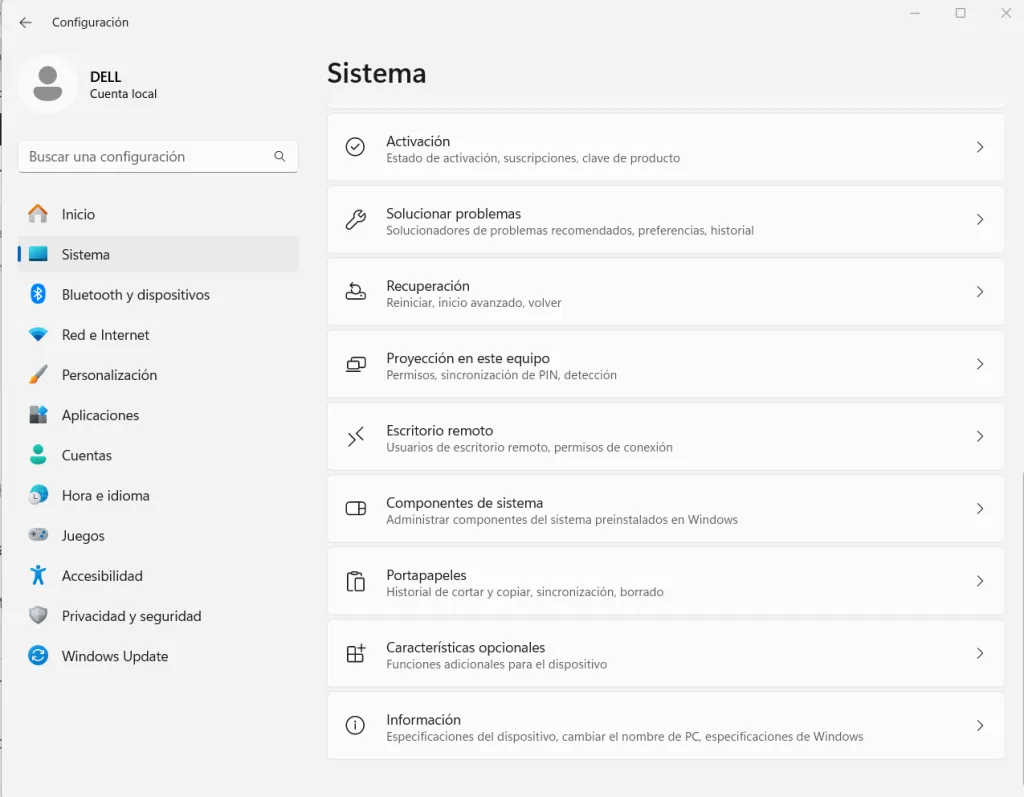Click the back arrow button
This screenshot has width=1024, height=797.
pos(25,22)
